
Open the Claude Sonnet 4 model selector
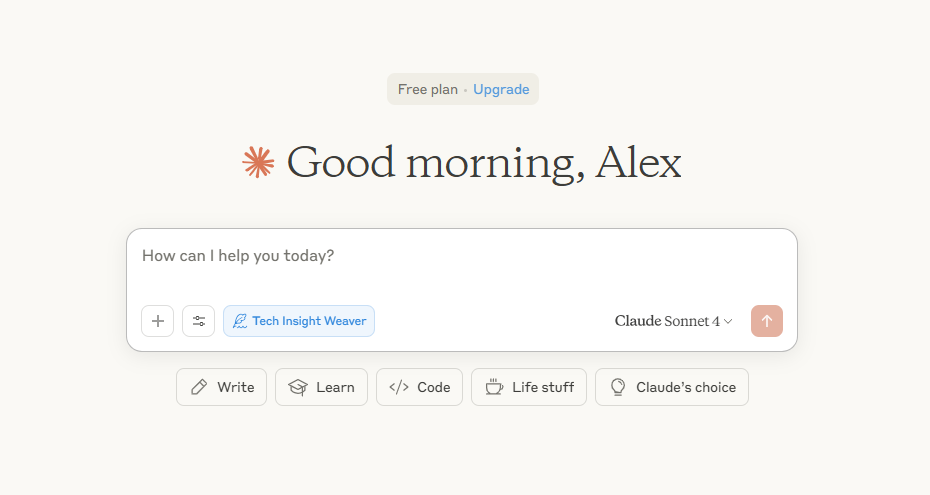point(667,321)
